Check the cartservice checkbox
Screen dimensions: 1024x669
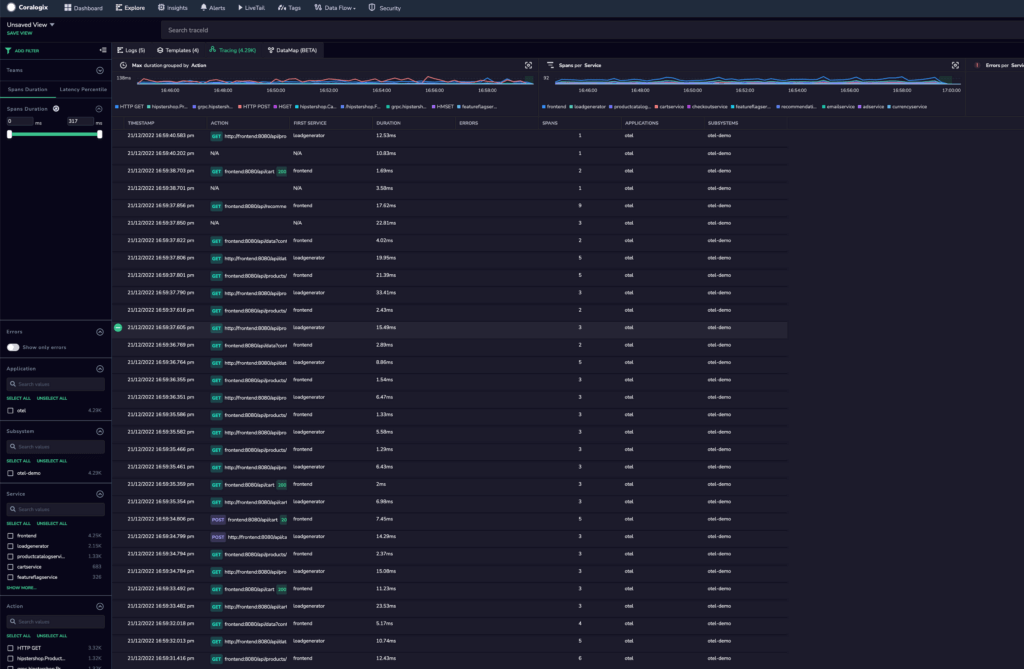pos(10,567)
